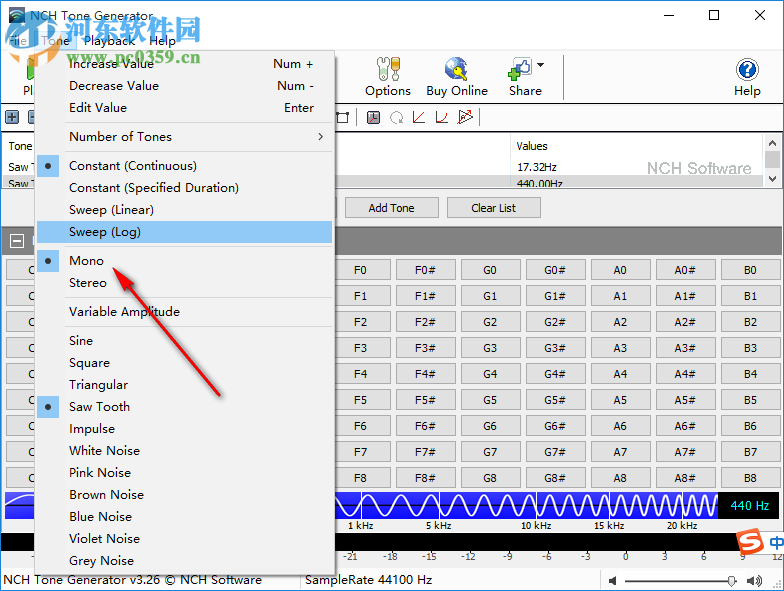Click the Buy Online icon
This screenshot has width=784, height=591.
coord(456,76)
